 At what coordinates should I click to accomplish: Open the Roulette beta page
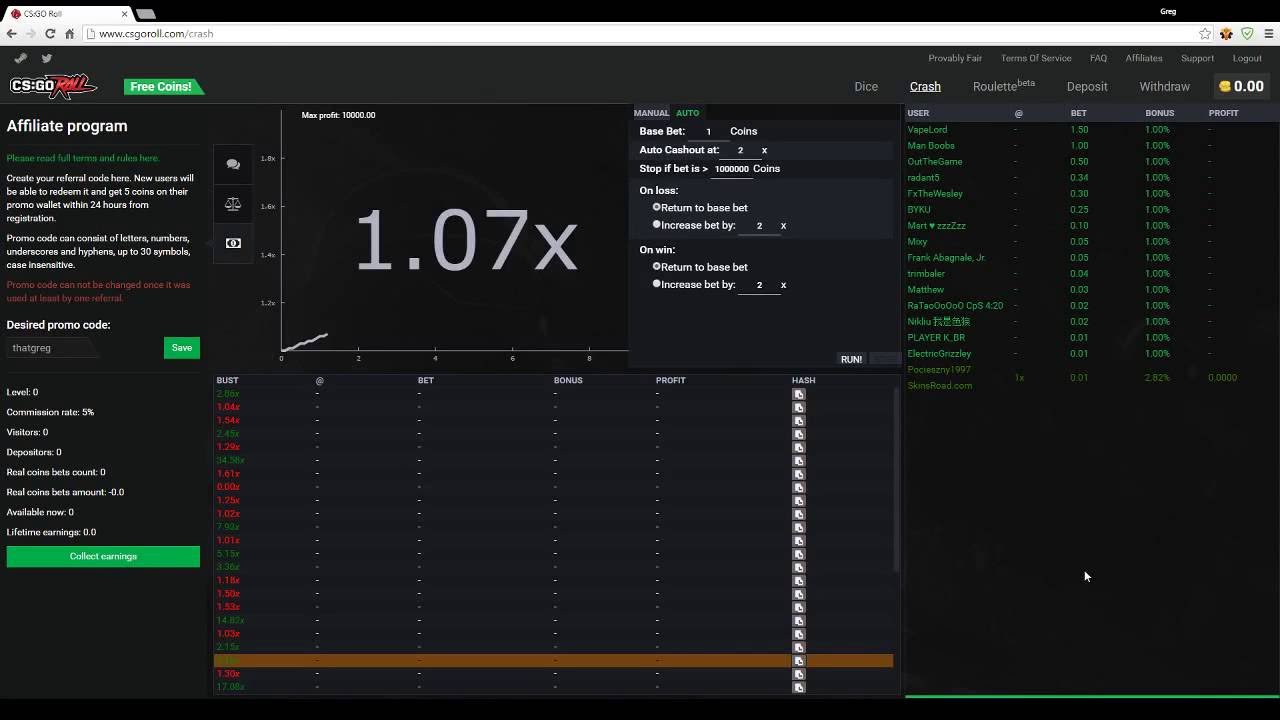tap(1004, 86)
